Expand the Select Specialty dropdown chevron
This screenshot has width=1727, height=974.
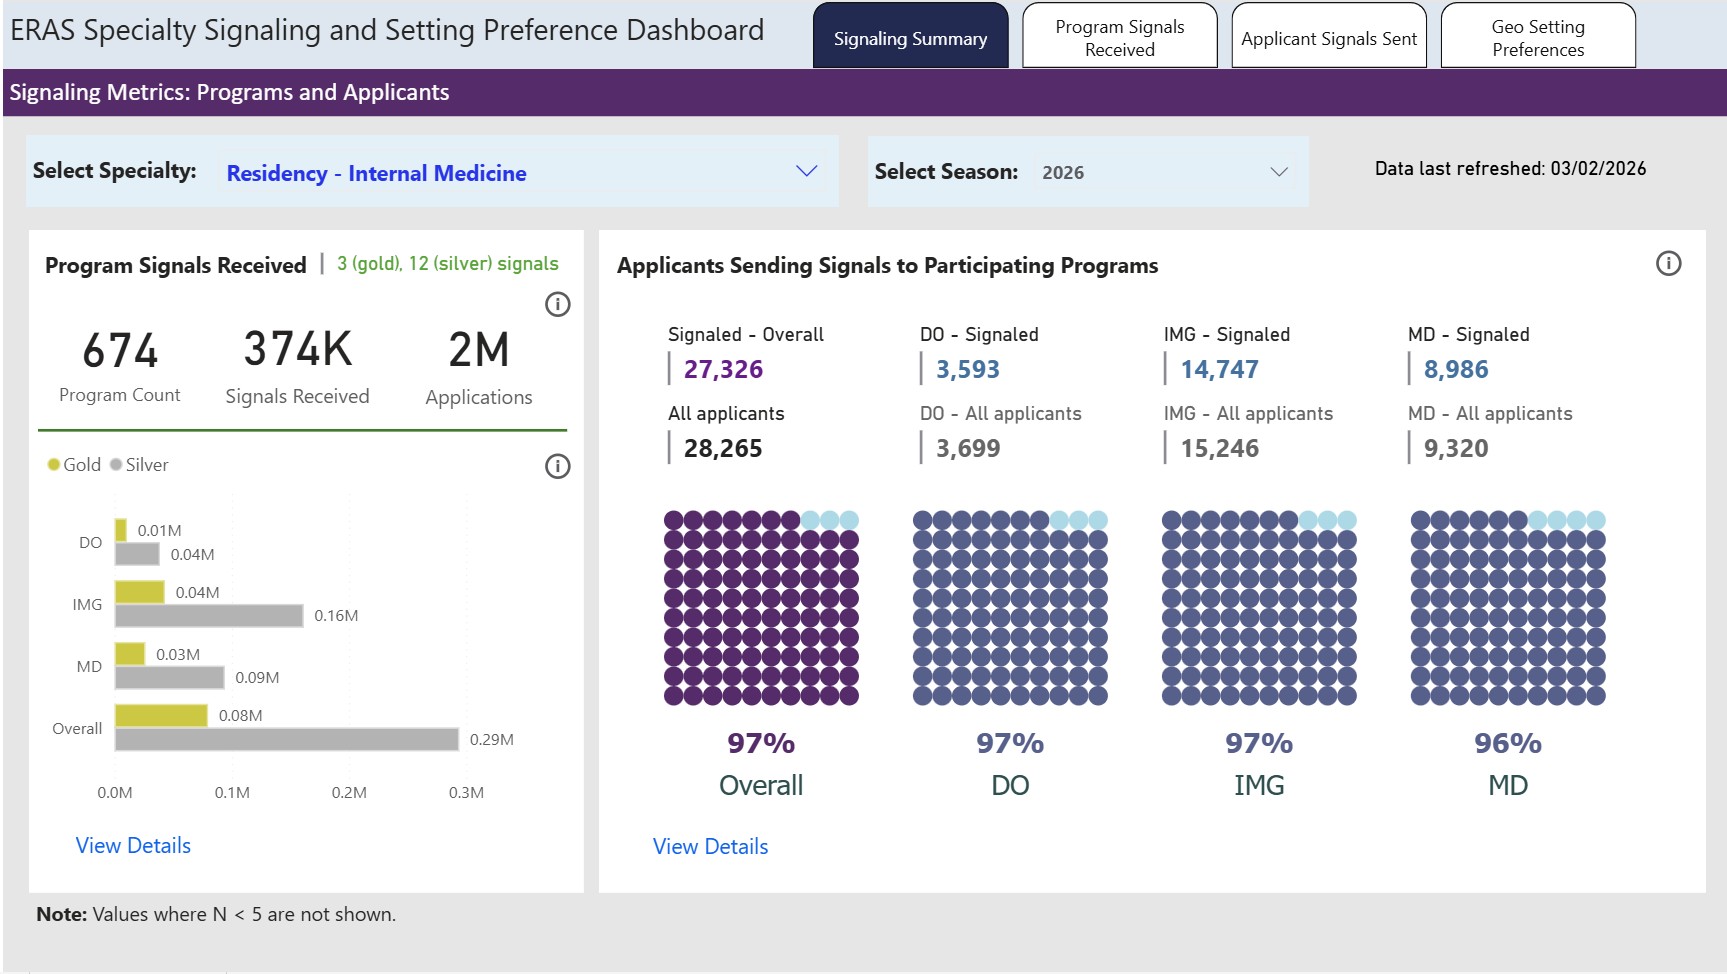[806, 171]
